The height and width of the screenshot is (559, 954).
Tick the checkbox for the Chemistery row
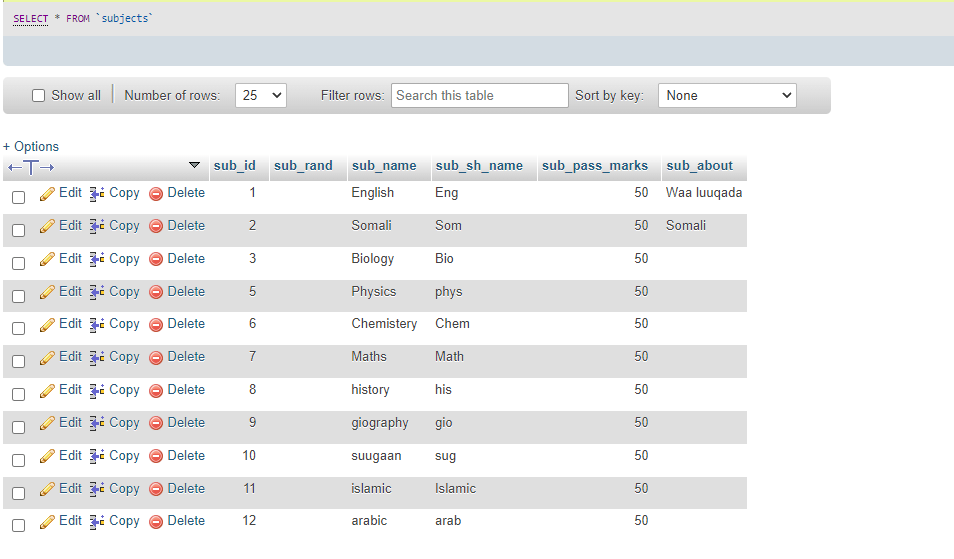pos(19,328)
